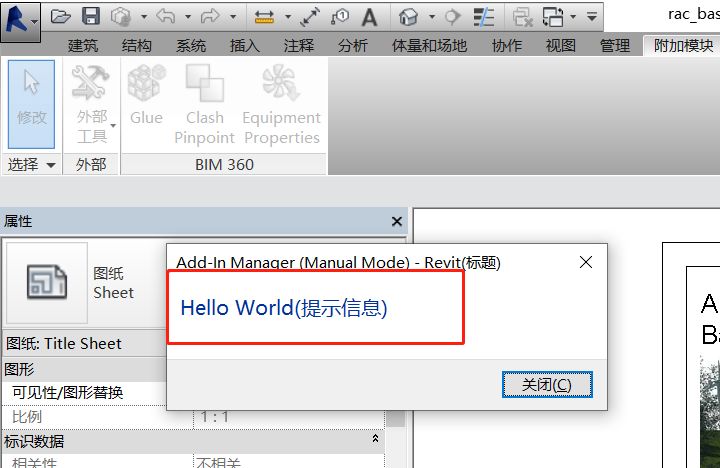This screenshot has height=468, width=720.
Task: Open the Undo history dropdown arrow
Action: pyautogui.click(x=188, y=17)
